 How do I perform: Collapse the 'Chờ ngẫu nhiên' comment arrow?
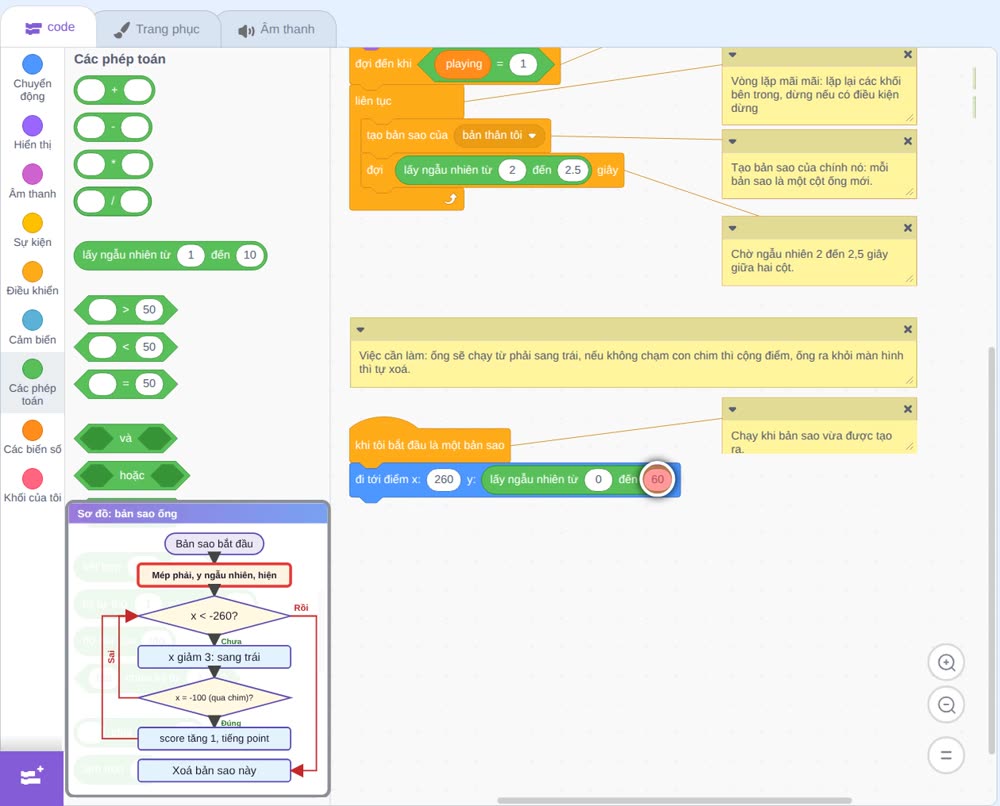point(732,228)
